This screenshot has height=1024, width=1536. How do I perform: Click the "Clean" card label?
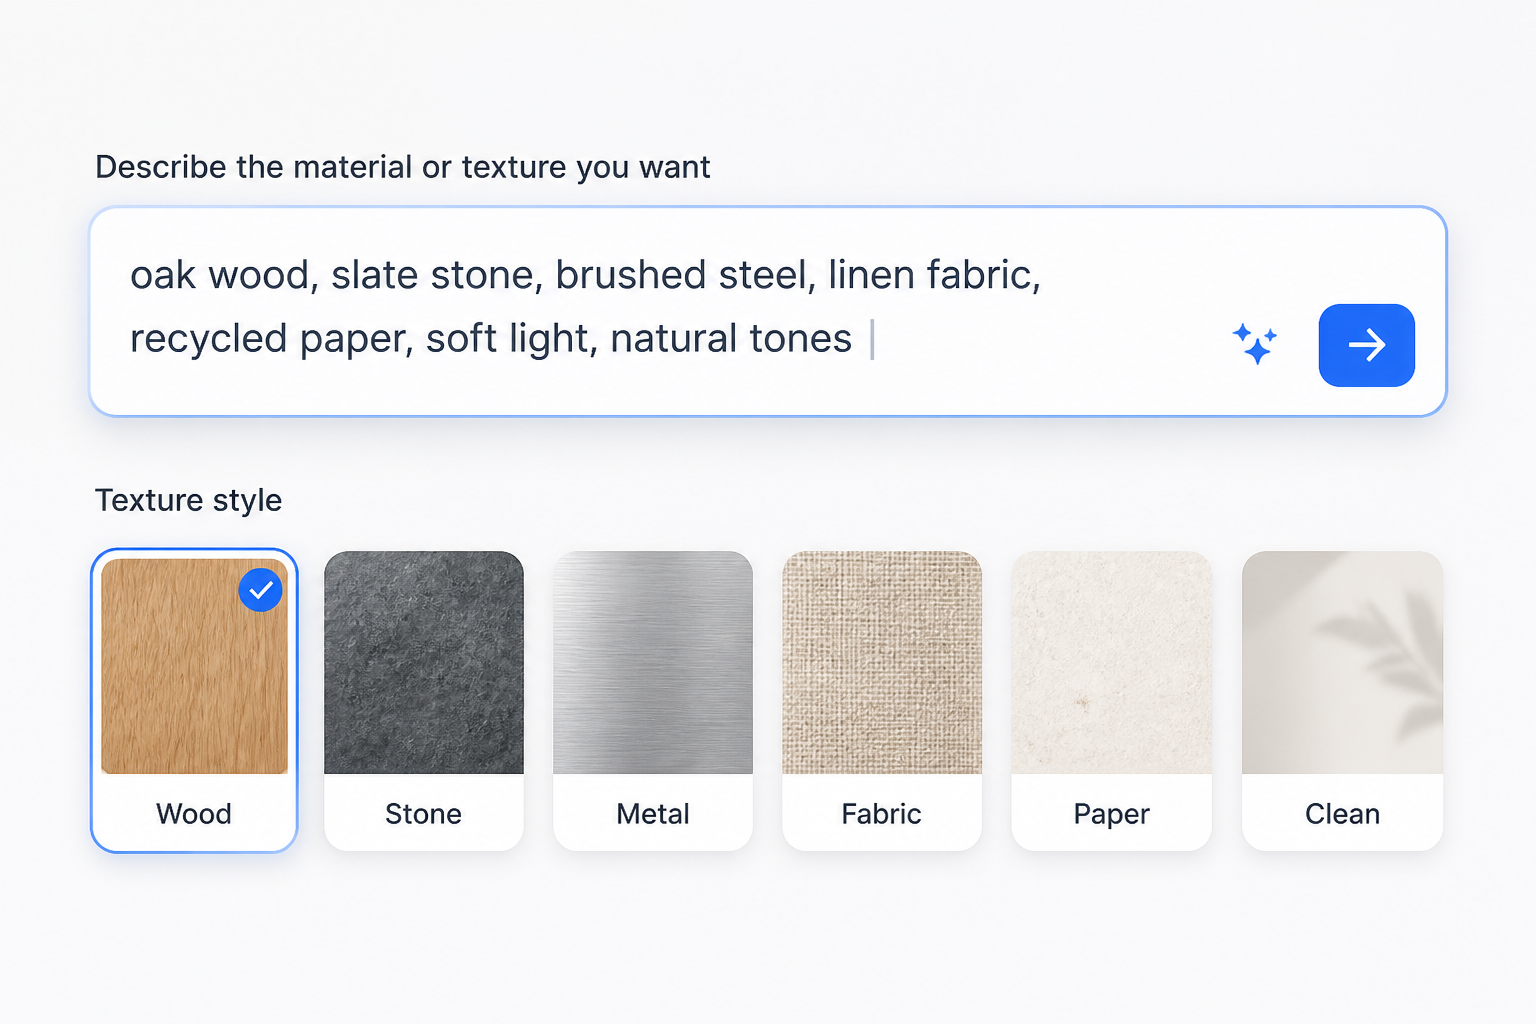coord(1342,814)
